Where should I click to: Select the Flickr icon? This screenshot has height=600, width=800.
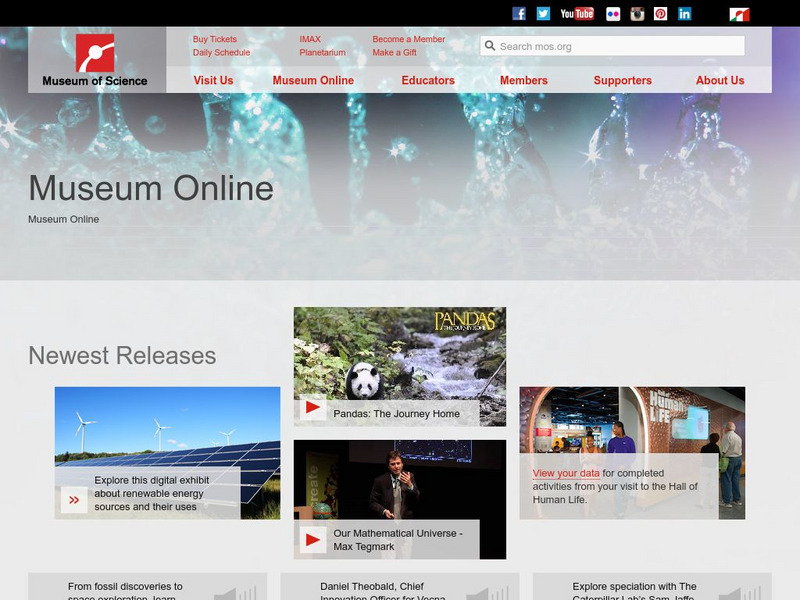tap(613, 13)
